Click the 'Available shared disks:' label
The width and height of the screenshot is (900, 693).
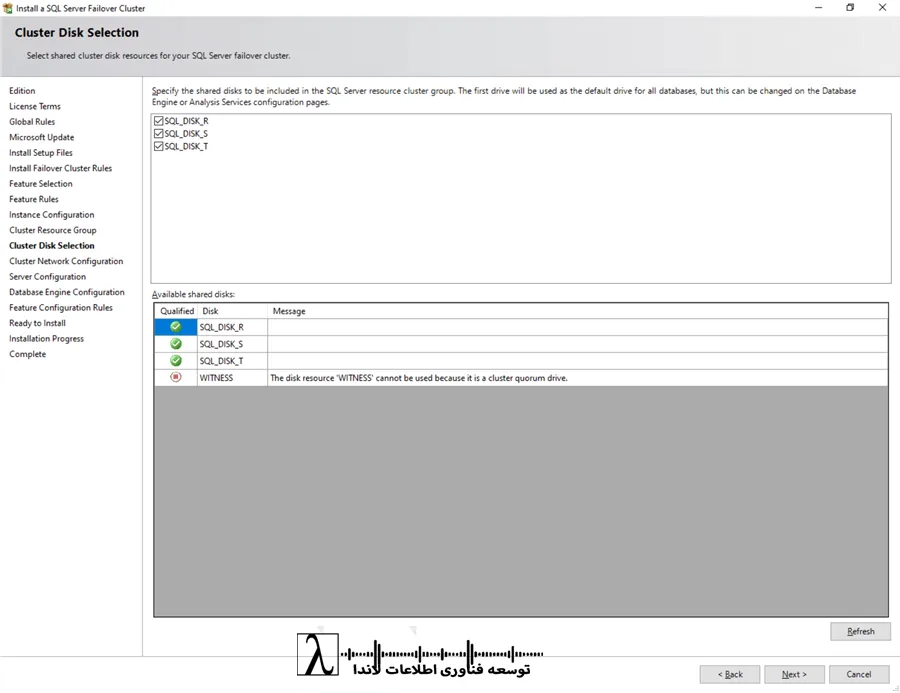coord(193,294)
